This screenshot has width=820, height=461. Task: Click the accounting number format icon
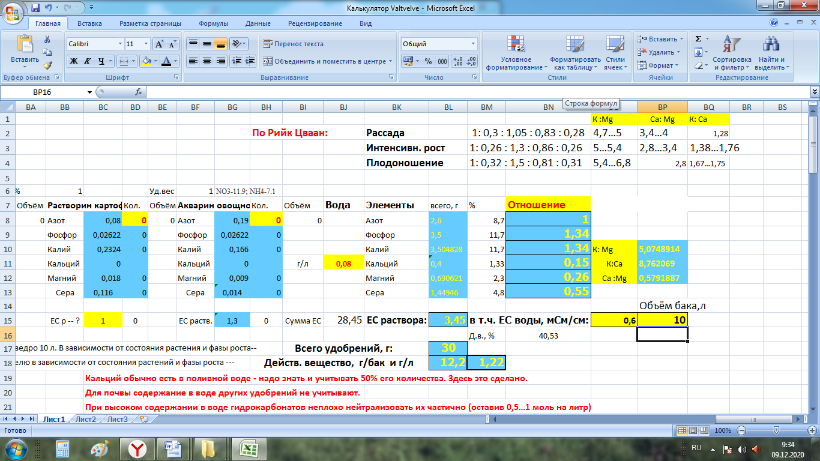pyautogui.click(x=408, y=61)
